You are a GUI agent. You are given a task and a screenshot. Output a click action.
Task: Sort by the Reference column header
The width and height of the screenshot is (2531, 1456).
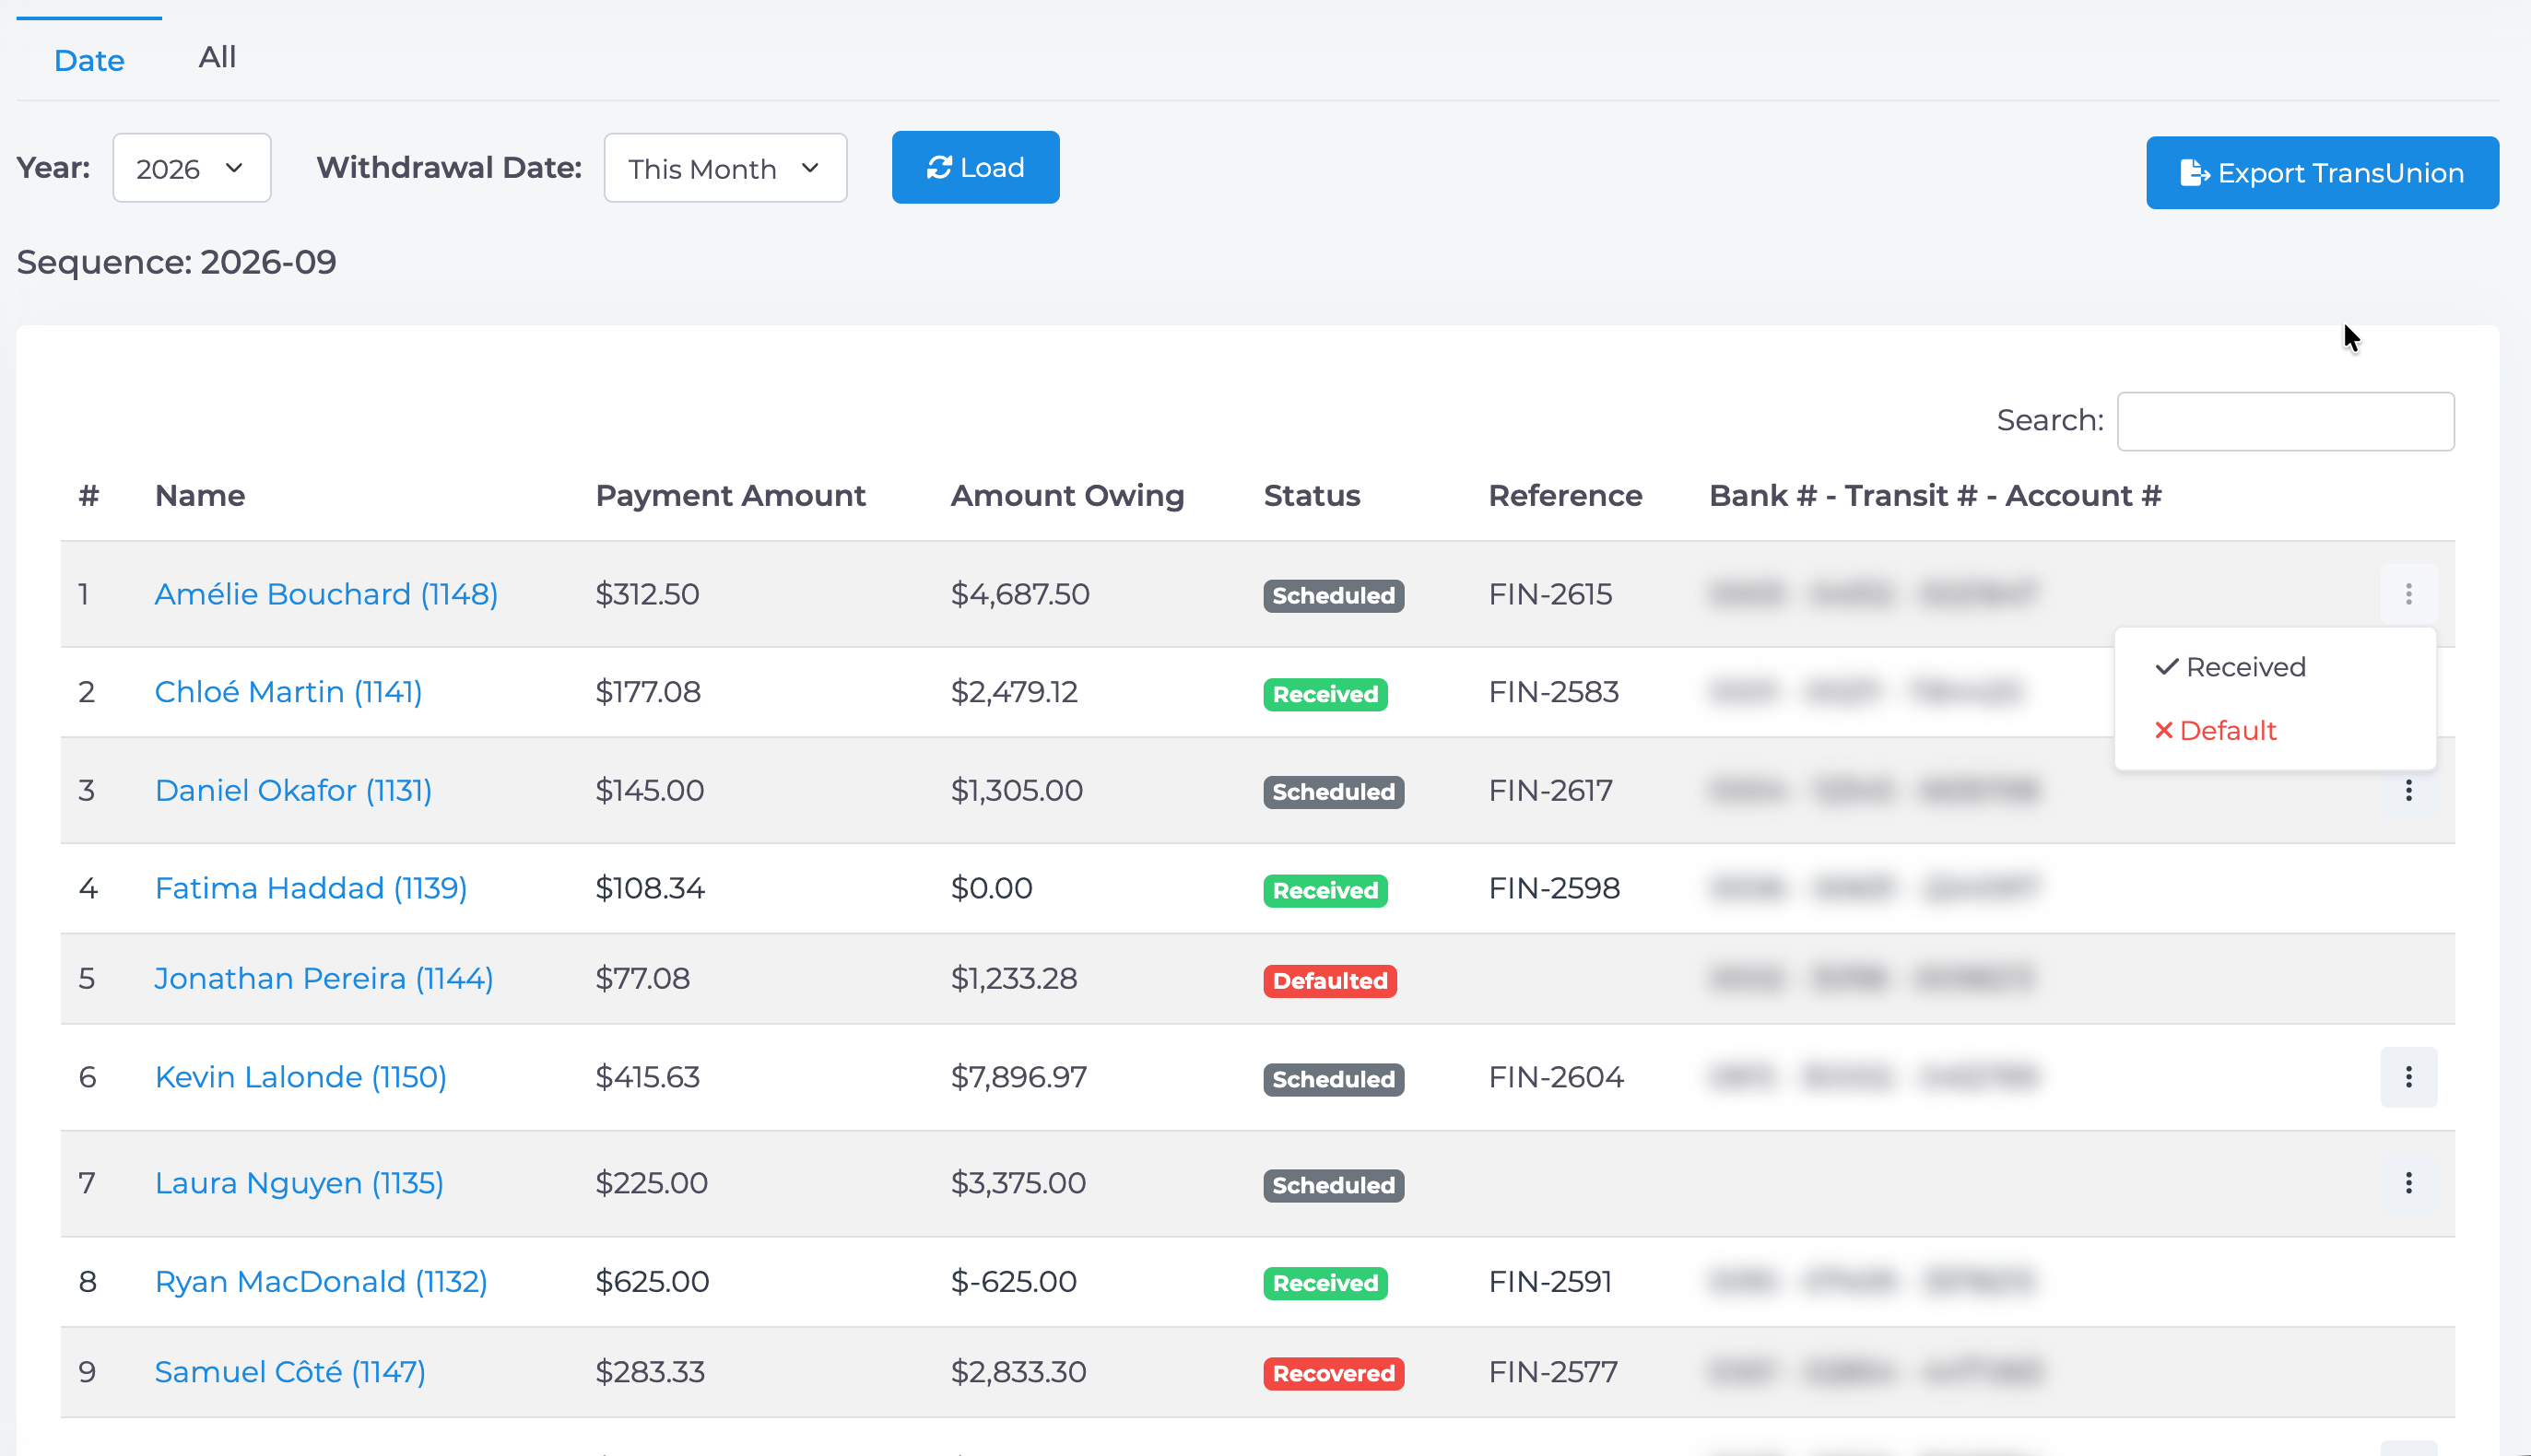click(x=1565, y=496)
